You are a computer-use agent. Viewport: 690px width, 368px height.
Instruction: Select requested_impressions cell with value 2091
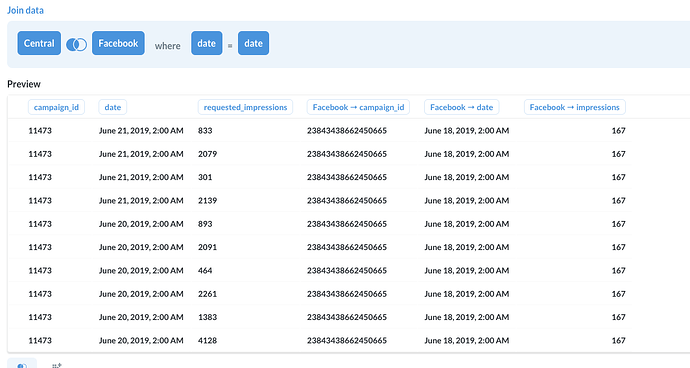207,247
